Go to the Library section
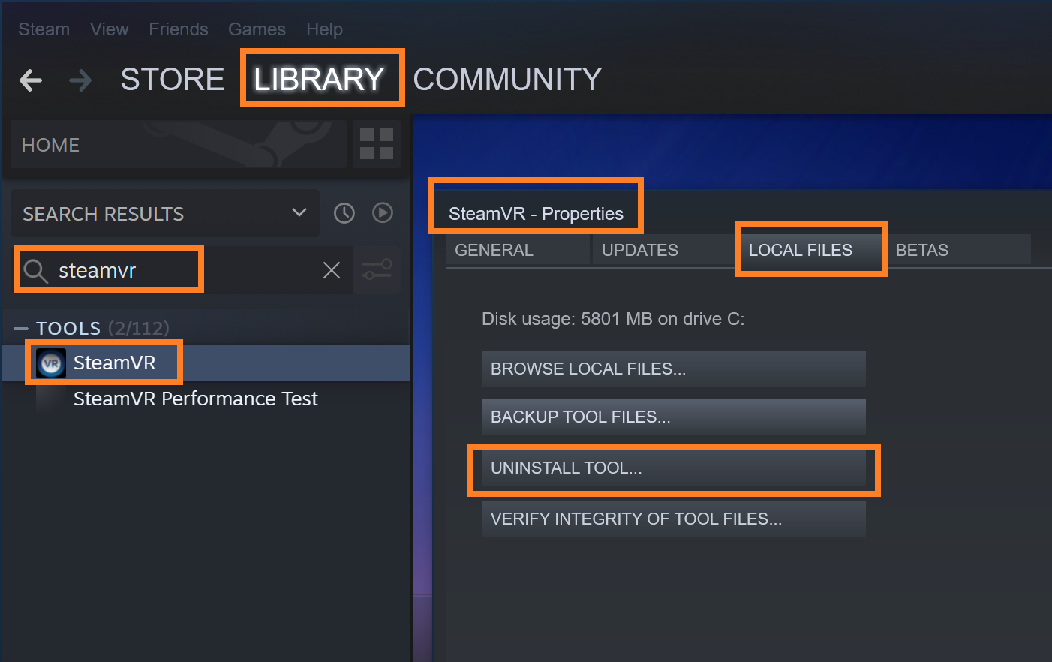The width and height of the screenshot is (1052, 662). click(x=319, y=79)
